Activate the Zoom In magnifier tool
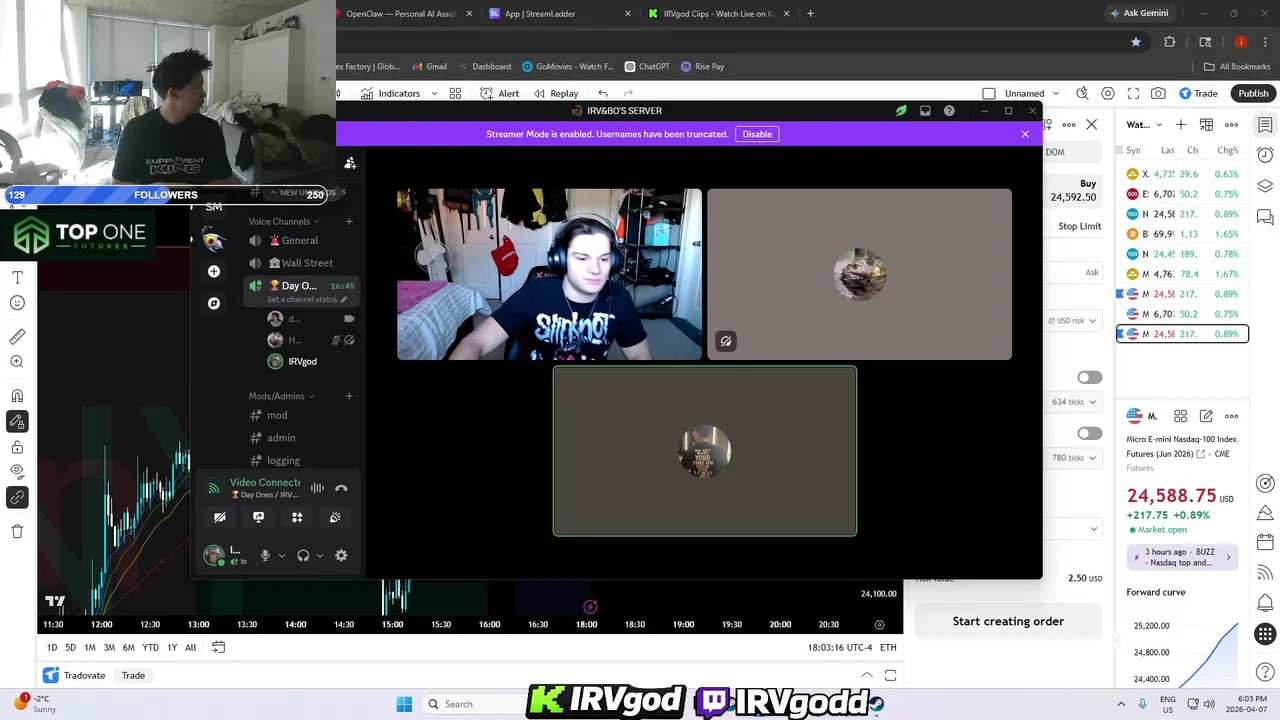The height and width of the screenshot is (720, 1280). pos(17,362)
